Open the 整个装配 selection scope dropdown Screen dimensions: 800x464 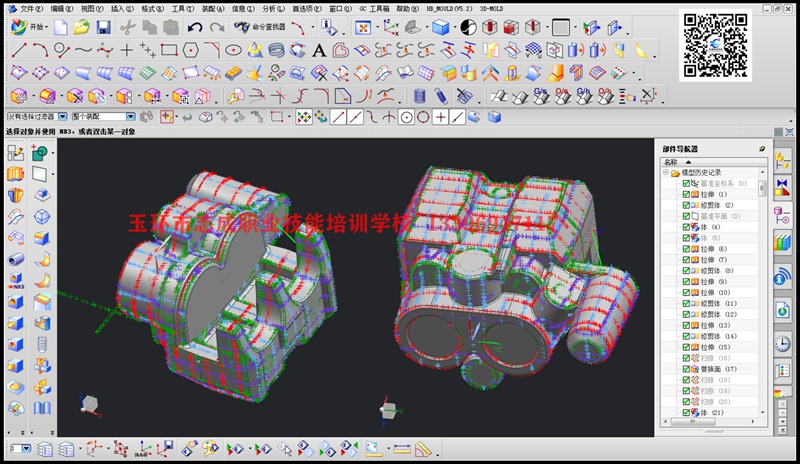pos(130,117)
